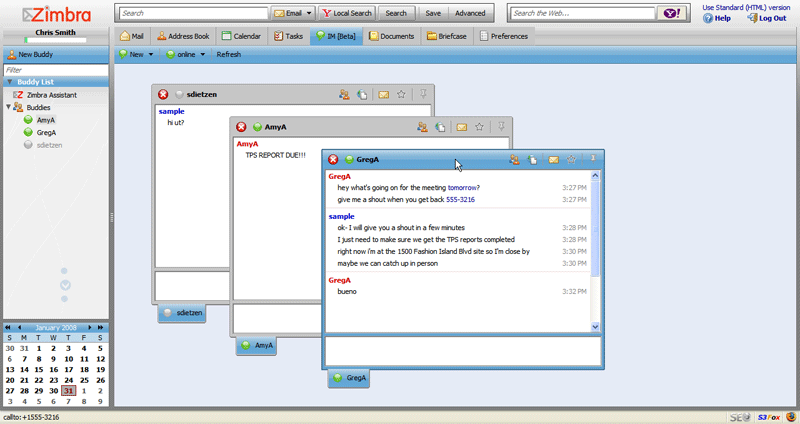The image size is (800, 424).
Task: Click the Log Out link
Action: coord(767,18)
